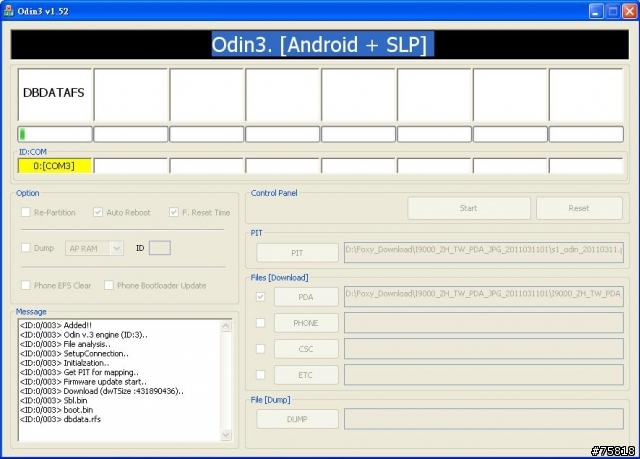The image size is (640, 459).
Task: Click the 'Initialzation..' log line
Action: [x=64, y=363]
